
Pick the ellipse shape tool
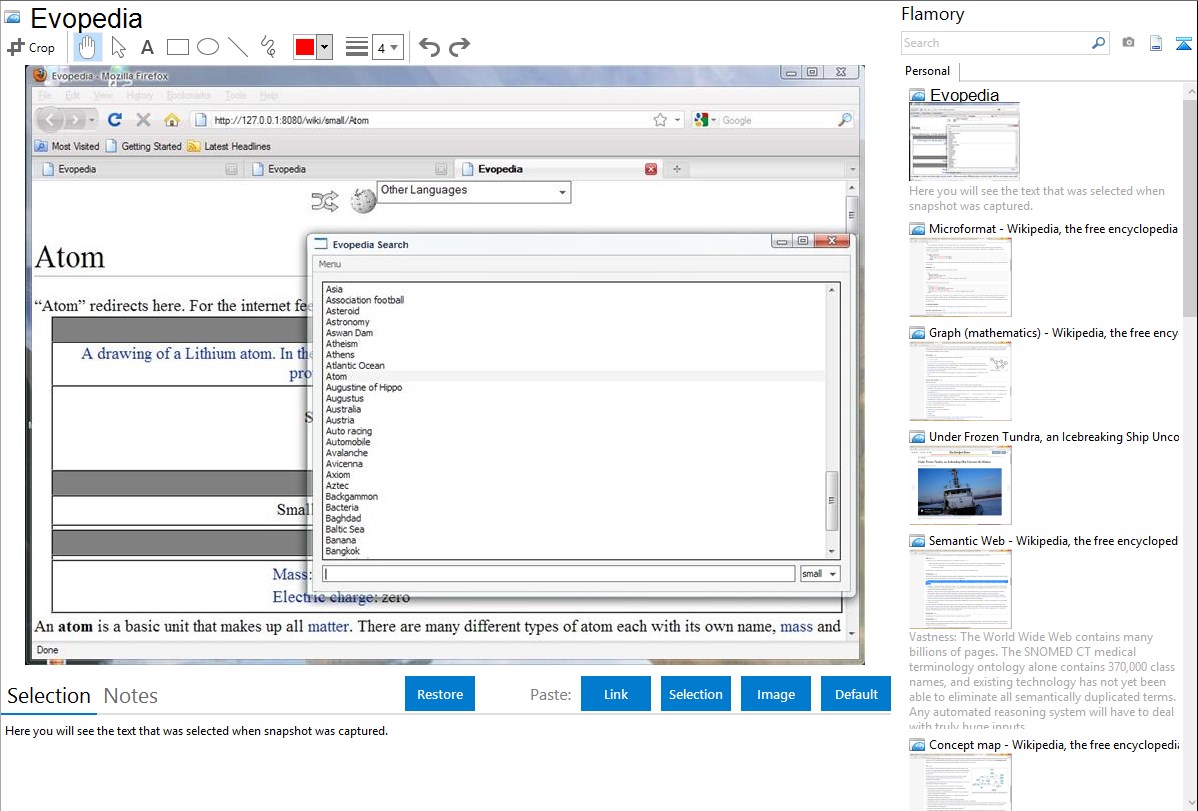(x=208, y=47)
